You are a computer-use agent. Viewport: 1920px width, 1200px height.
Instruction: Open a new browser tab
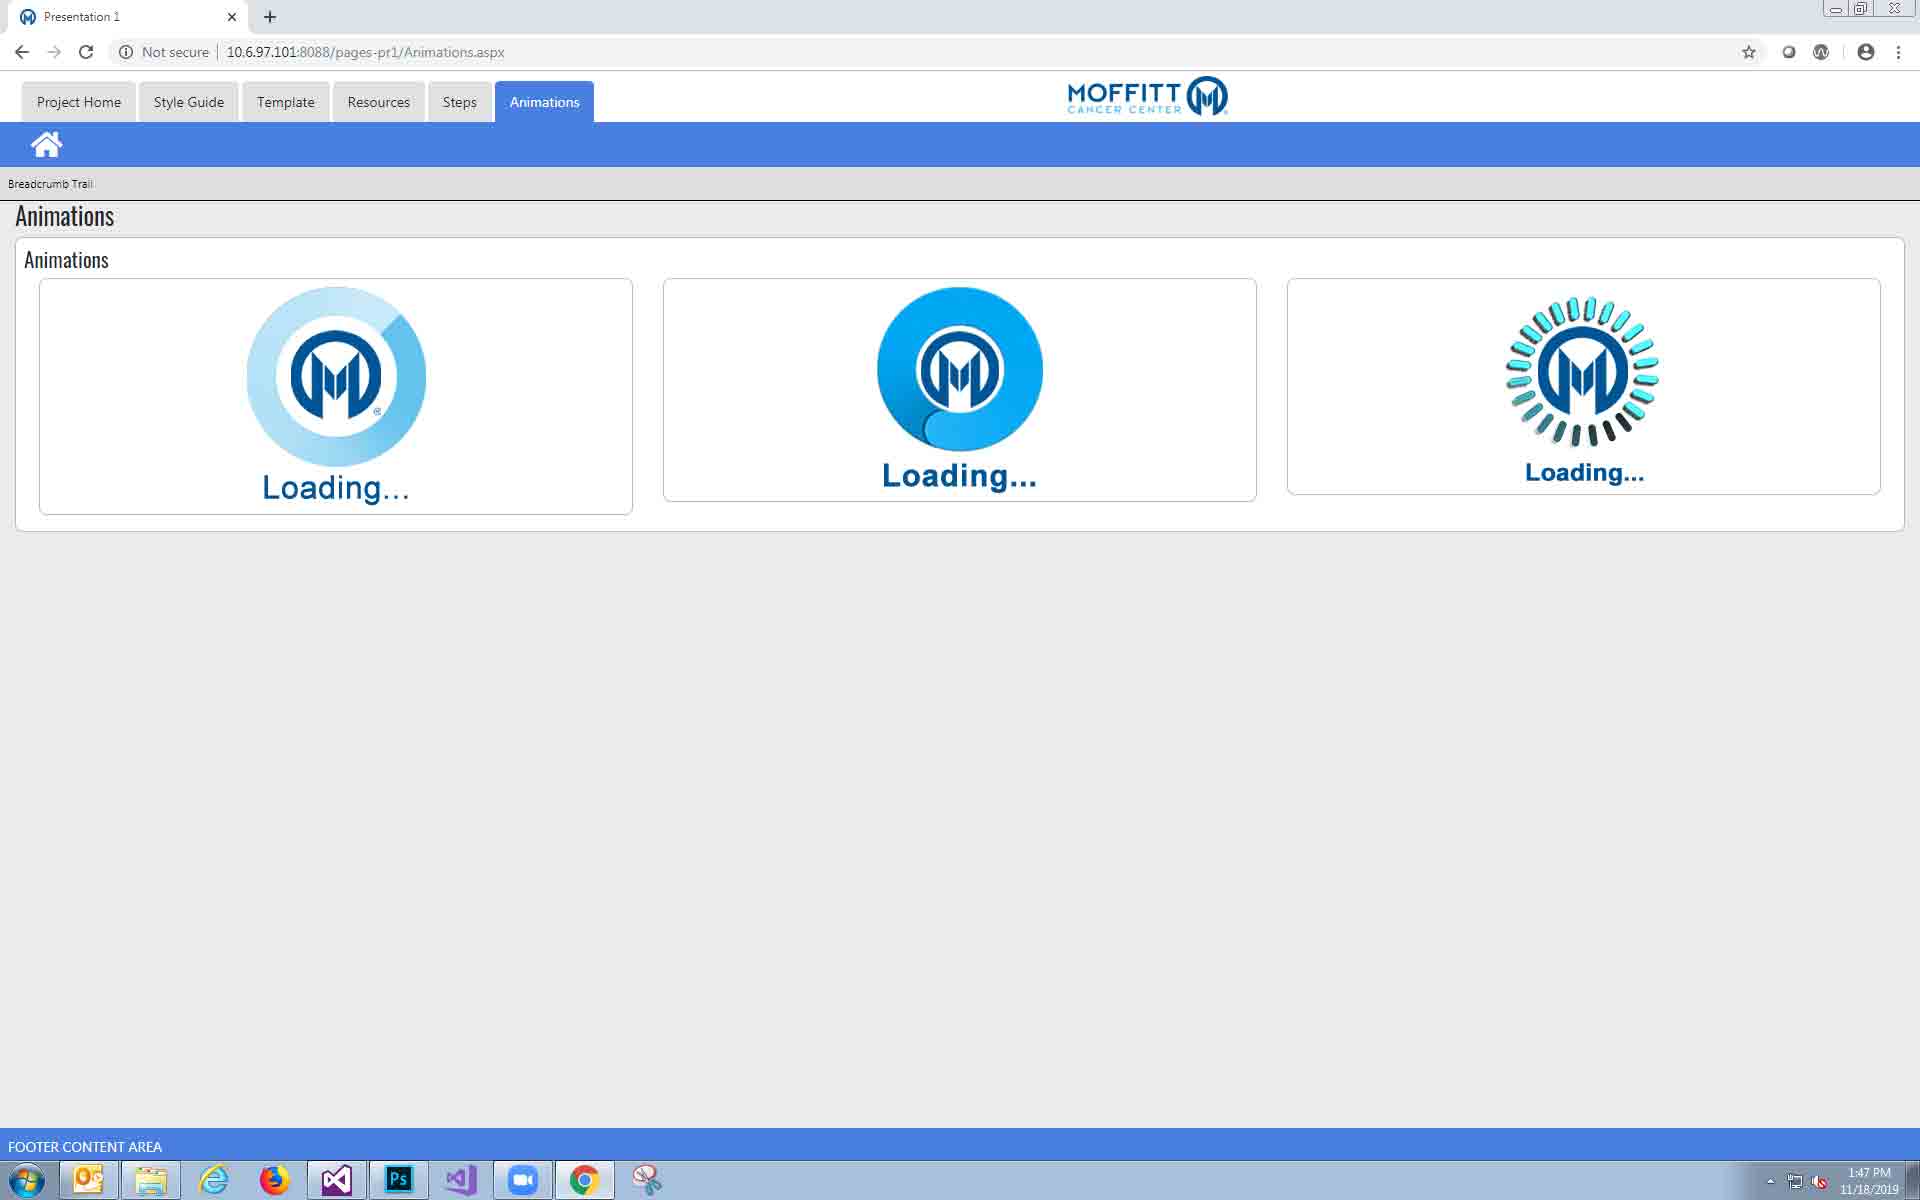pyautogui.click(x=270, y=17)
